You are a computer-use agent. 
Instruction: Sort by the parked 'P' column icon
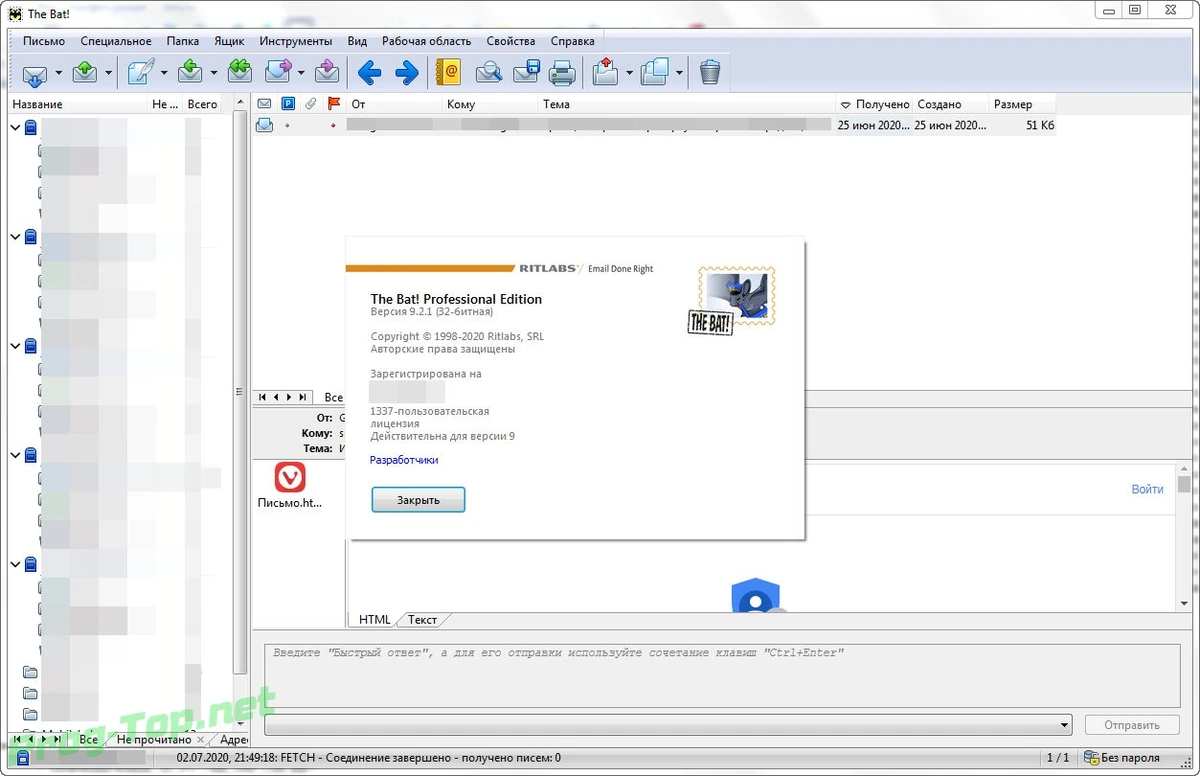(x=288, y=103)
